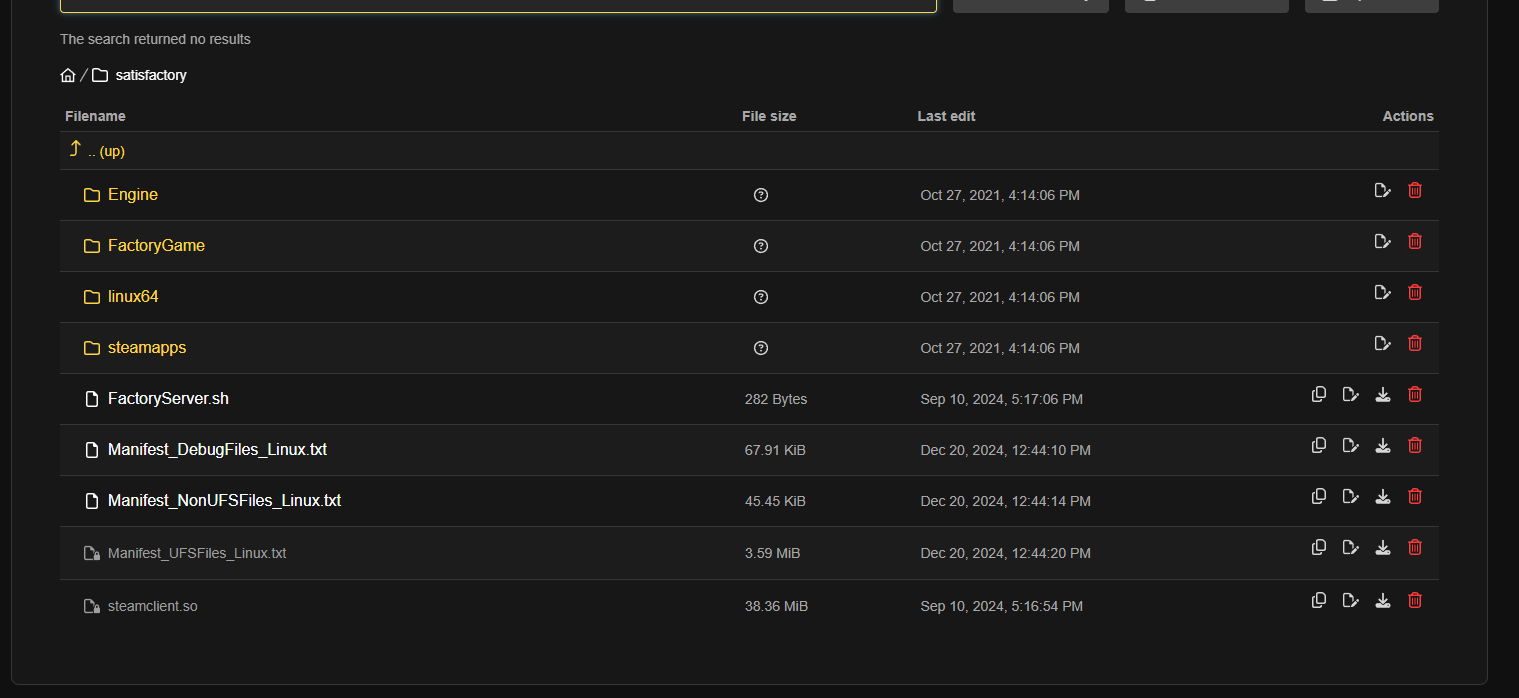This screenshot has width=1519, height=698.
Task: Delete the Engine folder
Action: pyautogui.click(x=1414, y=190)
